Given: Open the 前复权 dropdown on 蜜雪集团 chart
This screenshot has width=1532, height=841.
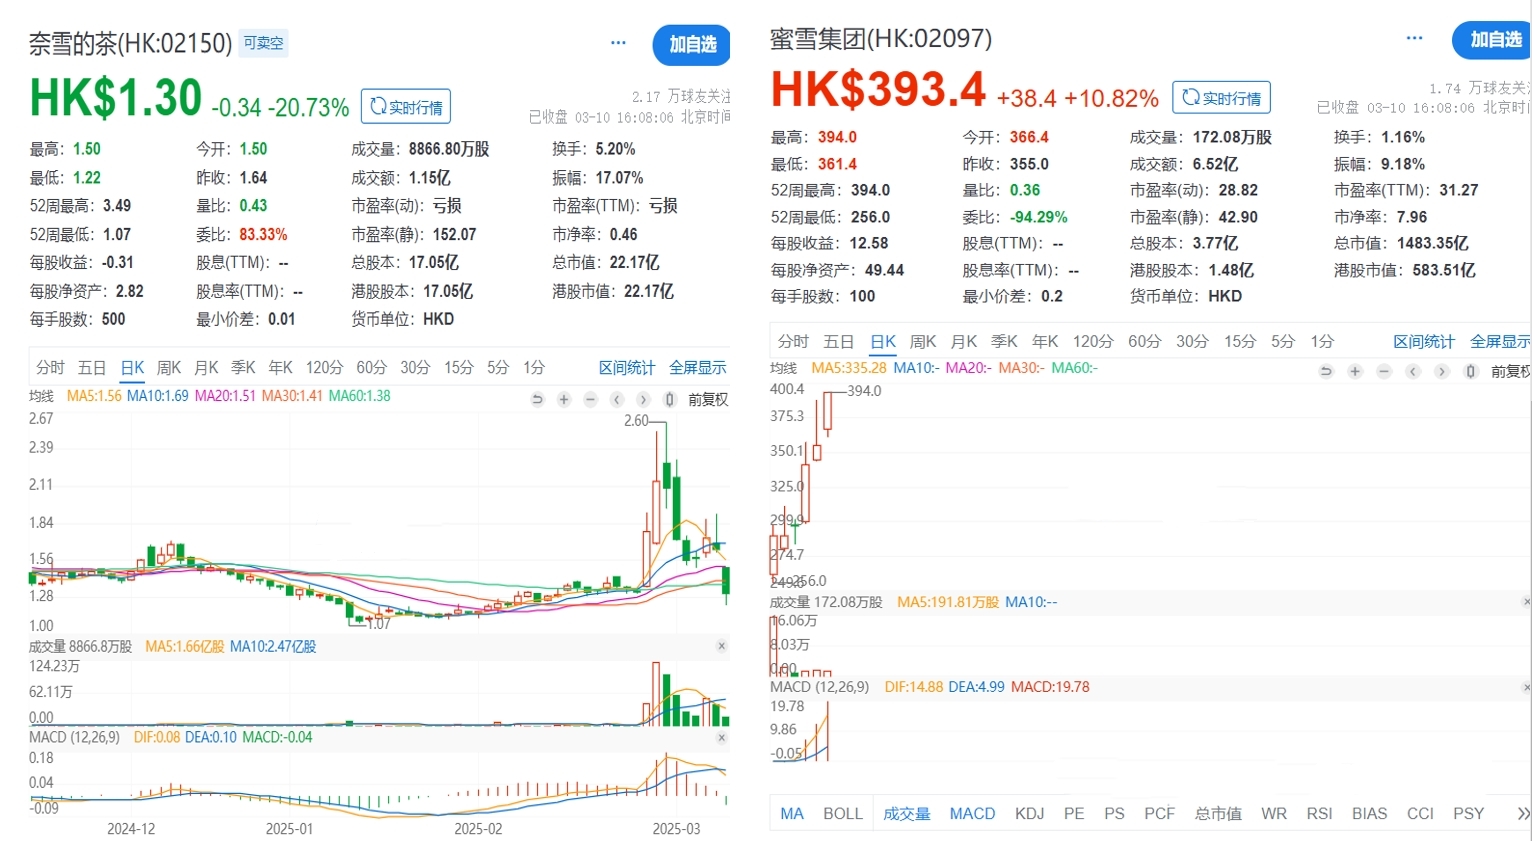Looking at the screenshot, I should (1510, 371).
